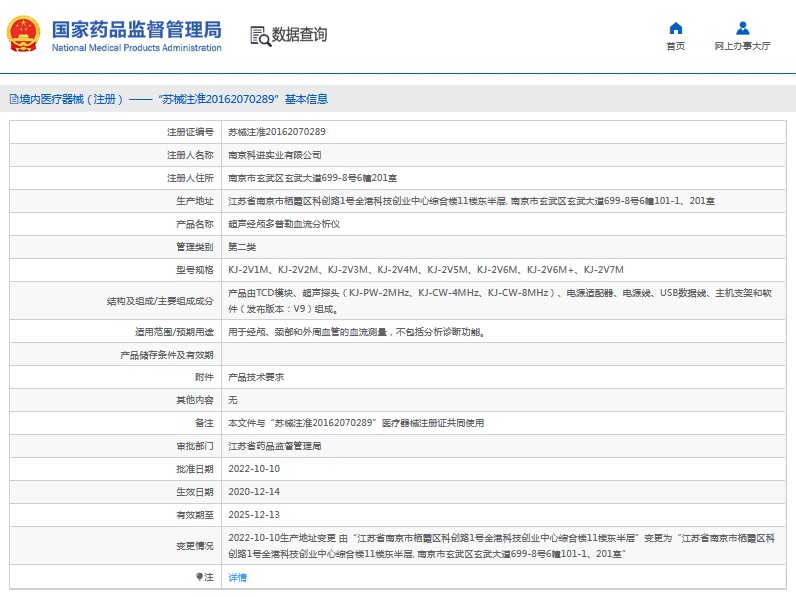The width and height of the screenshot is (796, 597).
Task: Click effective date 2020-12-14
Action: point(254,492)
